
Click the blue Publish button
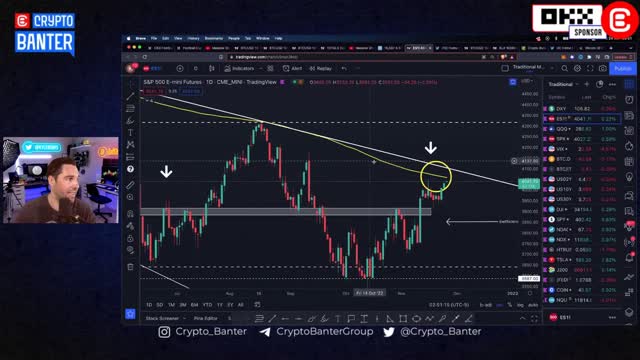[x=622, y=69]
